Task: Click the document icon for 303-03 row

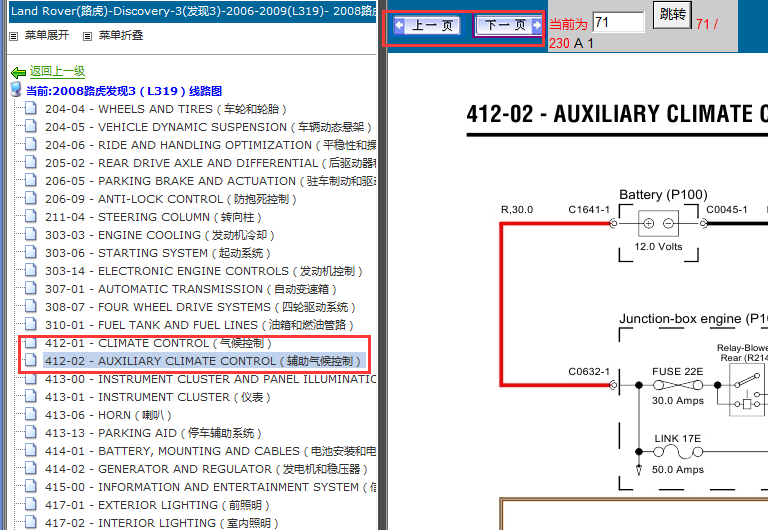Action: tap(30, 234)
